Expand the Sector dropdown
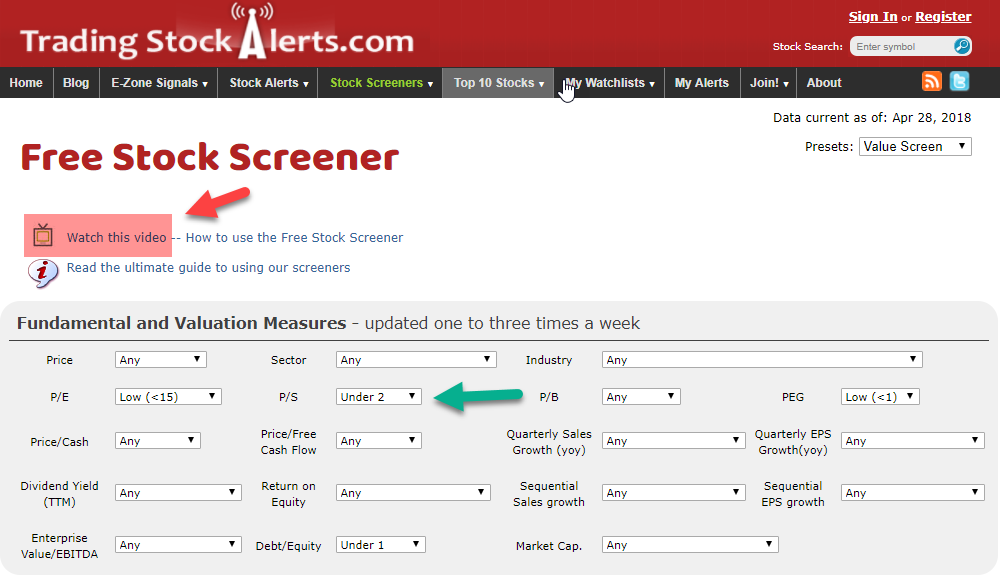This screenshot has width=1000, height=577. click(416, 360)
